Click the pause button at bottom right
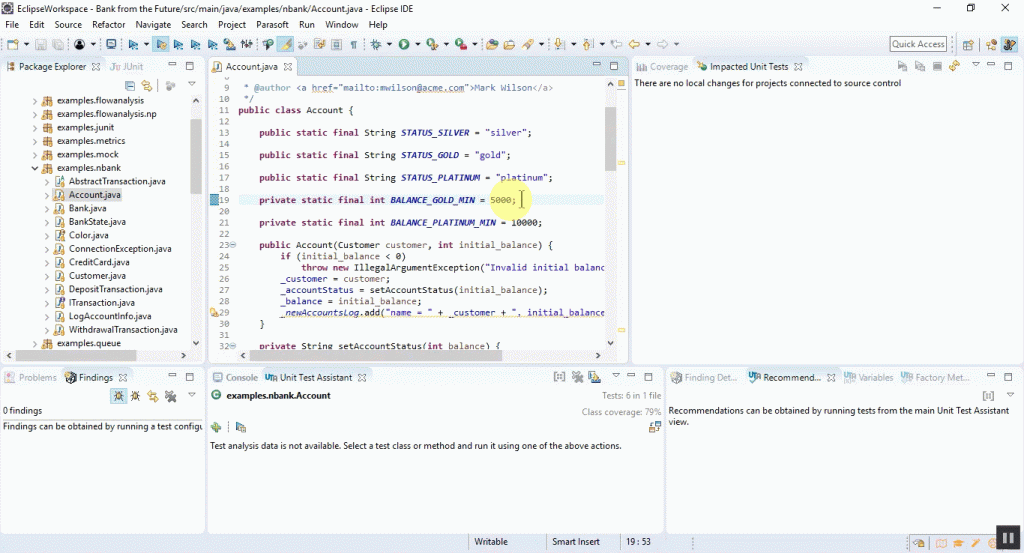Viewport: 1024px width, 553px height. pos(1008,538)
